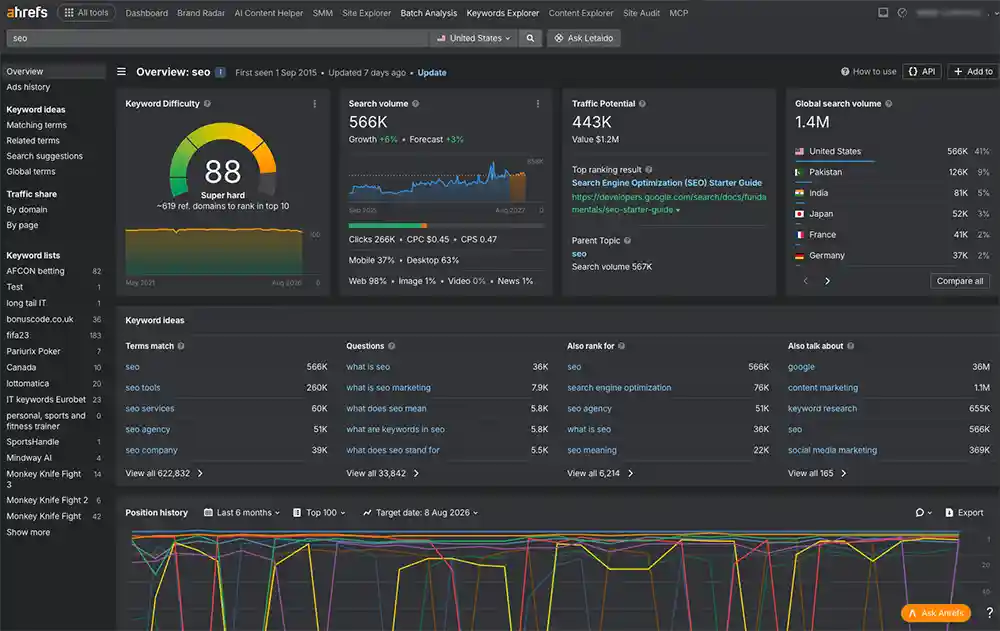Open the Dashboard menu item

tap(147, 13)
